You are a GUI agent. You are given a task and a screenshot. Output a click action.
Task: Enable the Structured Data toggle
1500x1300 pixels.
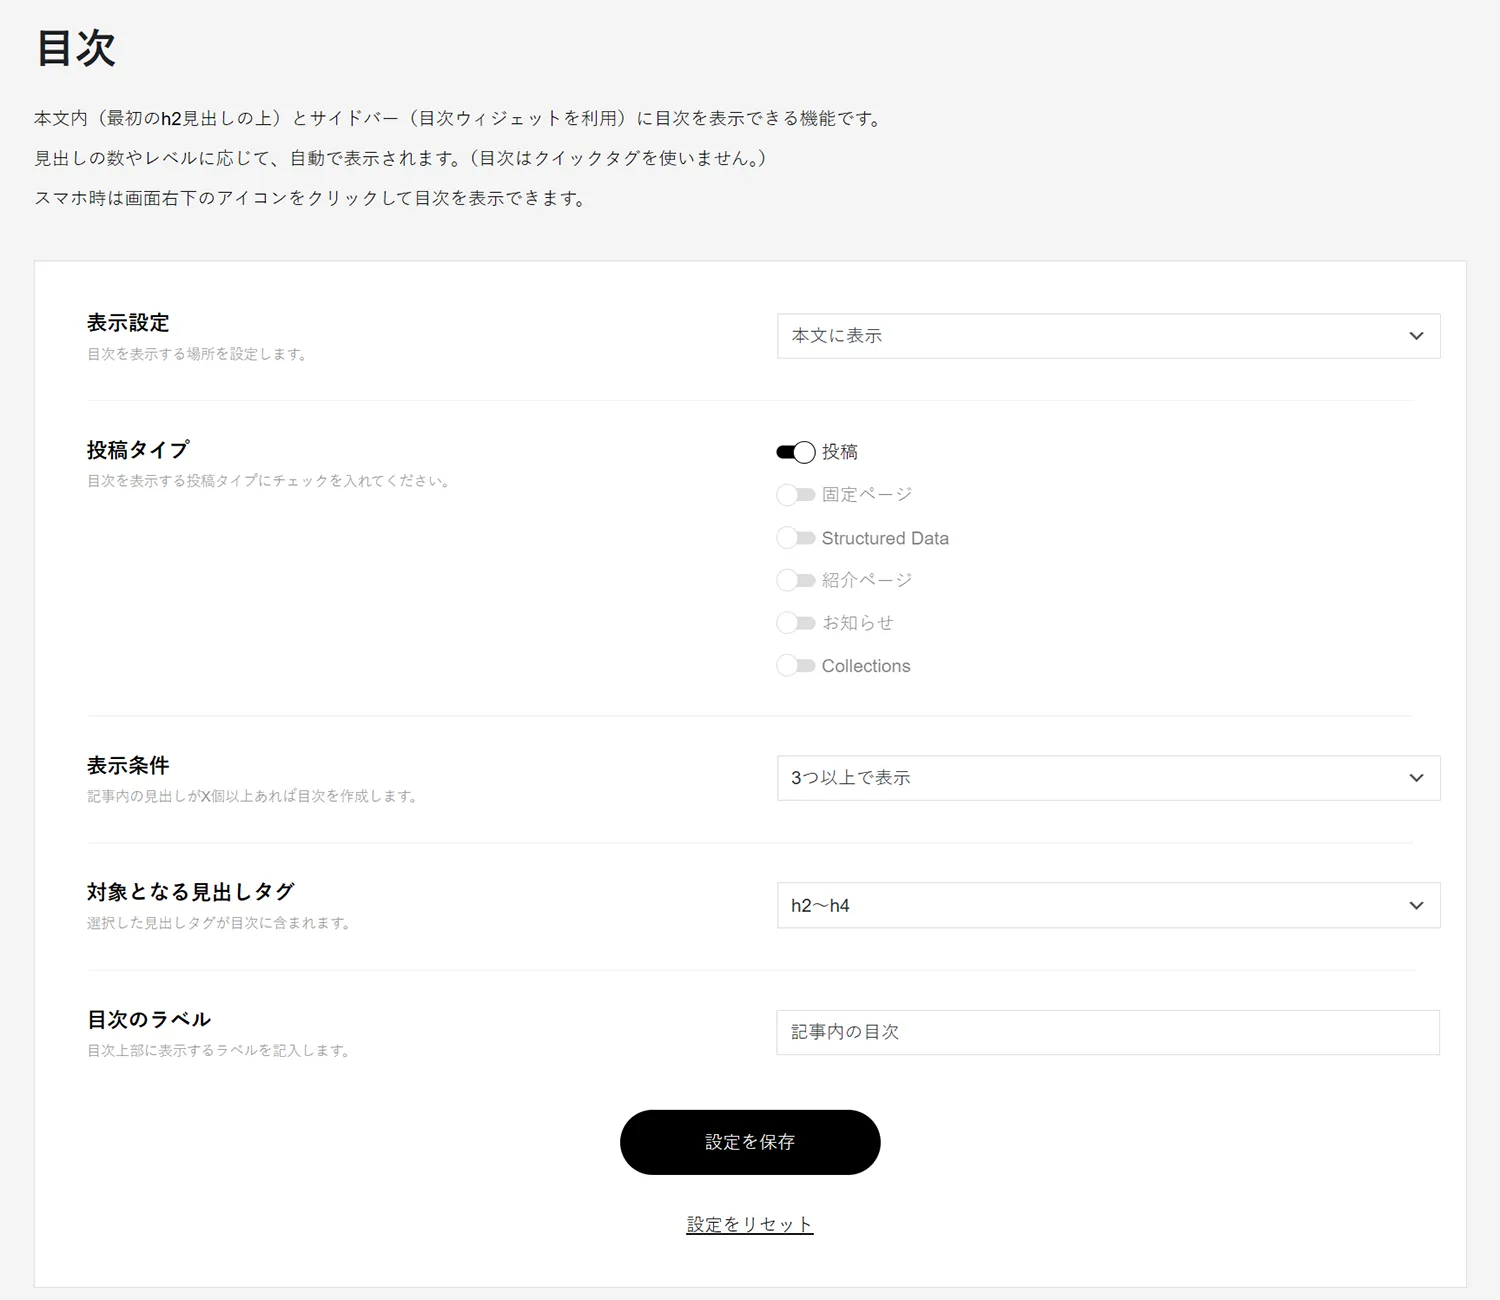[794, 538]
